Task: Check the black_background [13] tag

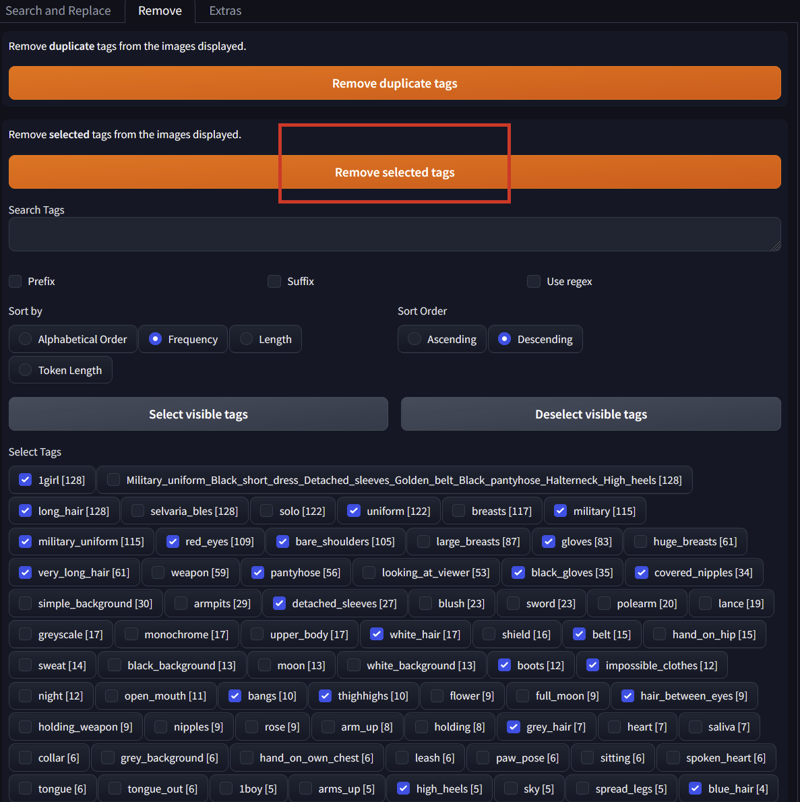Action: coord(115,665)
